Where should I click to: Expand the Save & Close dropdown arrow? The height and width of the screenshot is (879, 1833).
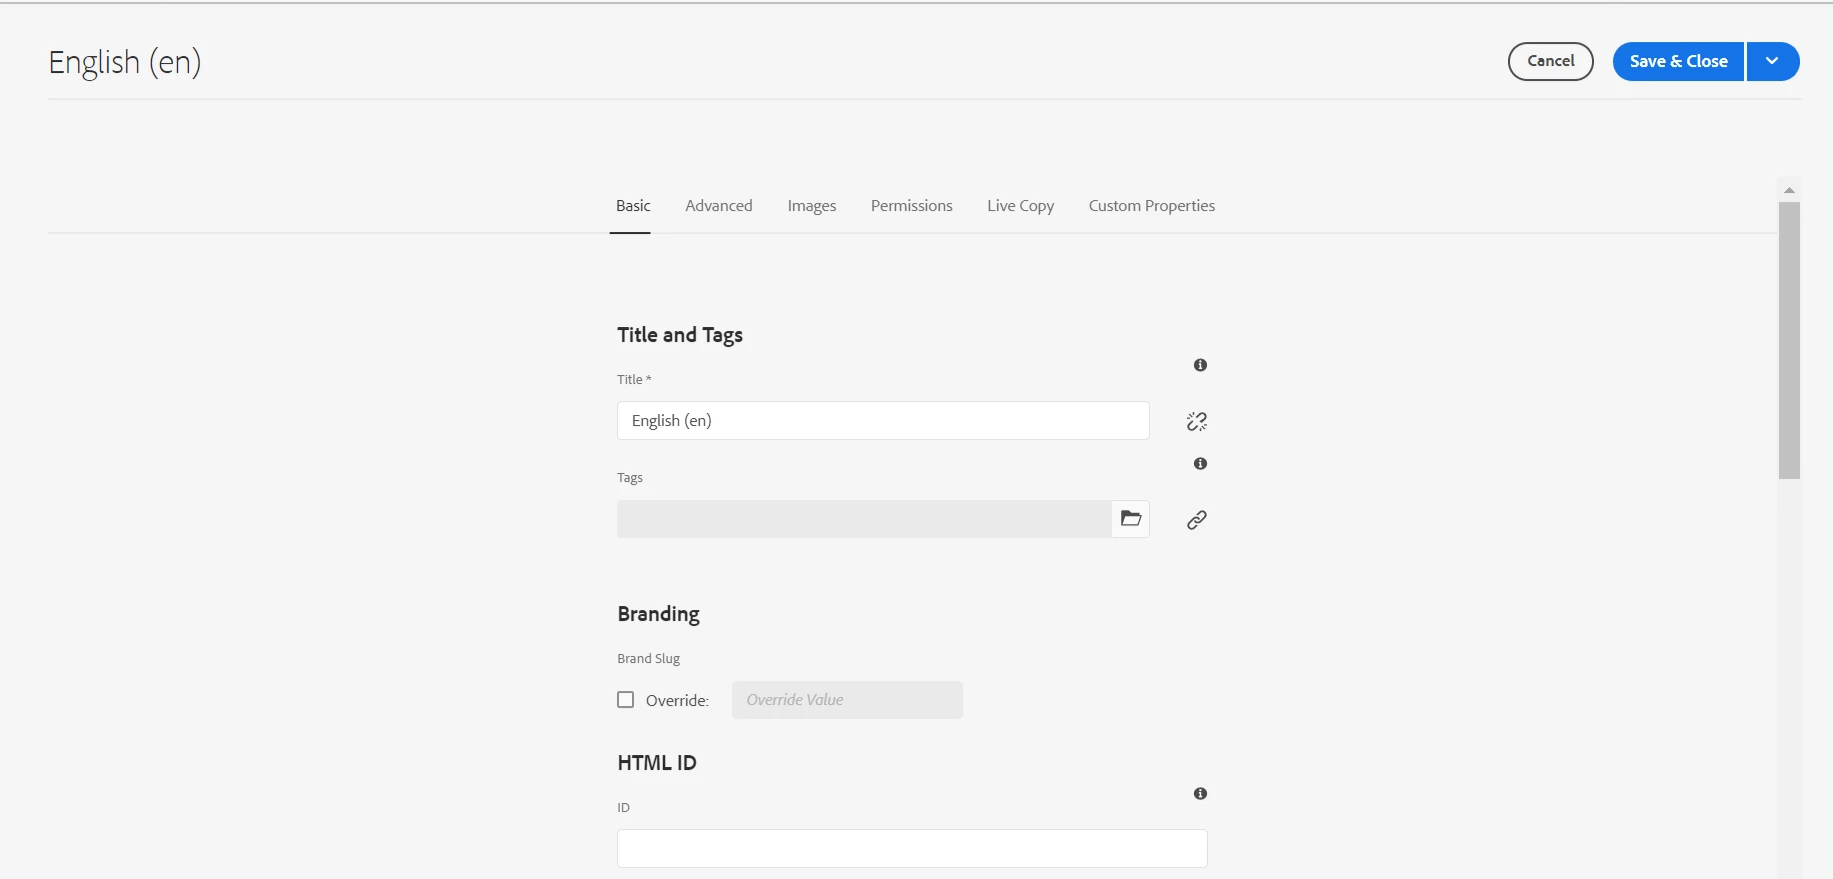[1773, 61]
